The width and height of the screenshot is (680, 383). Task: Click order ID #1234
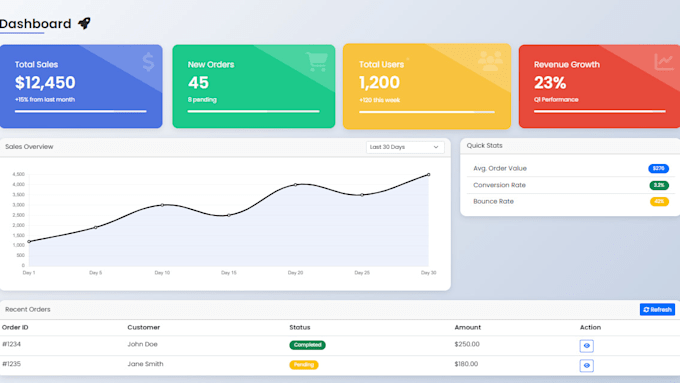tap(11, 344)
